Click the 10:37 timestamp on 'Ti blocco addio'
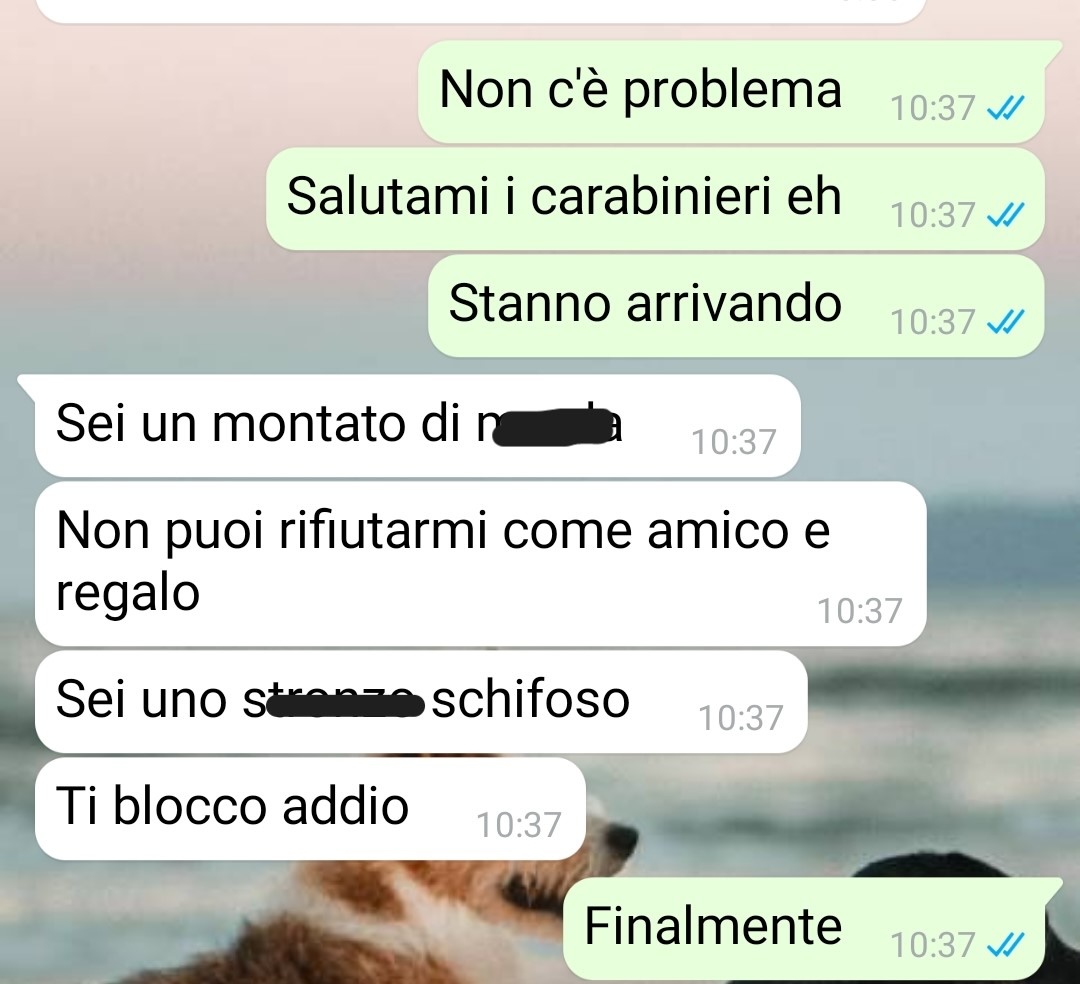The height and width of the screenshot is (984, 1080). pyautogui.click(x=519, y=825)
